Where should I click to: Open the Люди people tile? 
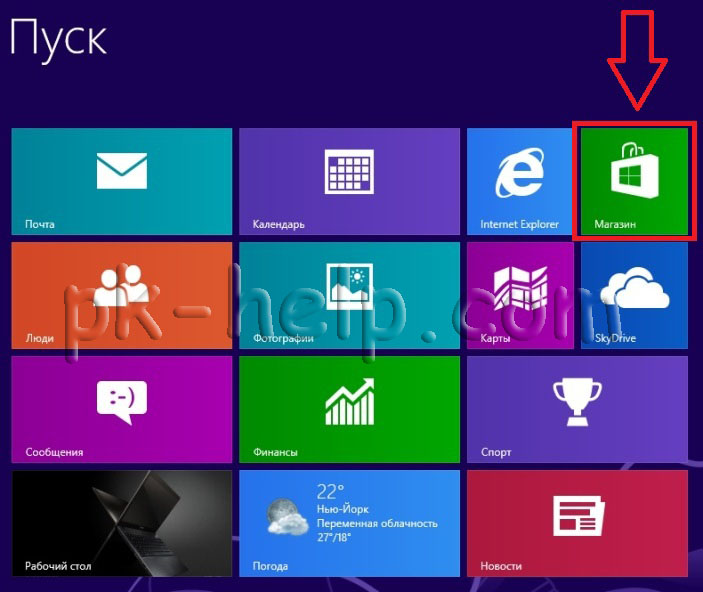click(122, 296)
